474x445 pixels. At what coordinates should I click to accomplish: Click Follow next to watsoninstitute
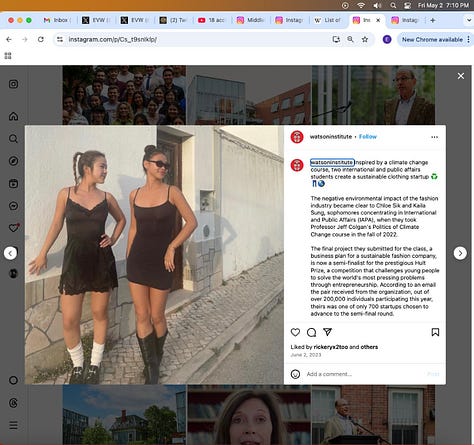tap(368, 137)
